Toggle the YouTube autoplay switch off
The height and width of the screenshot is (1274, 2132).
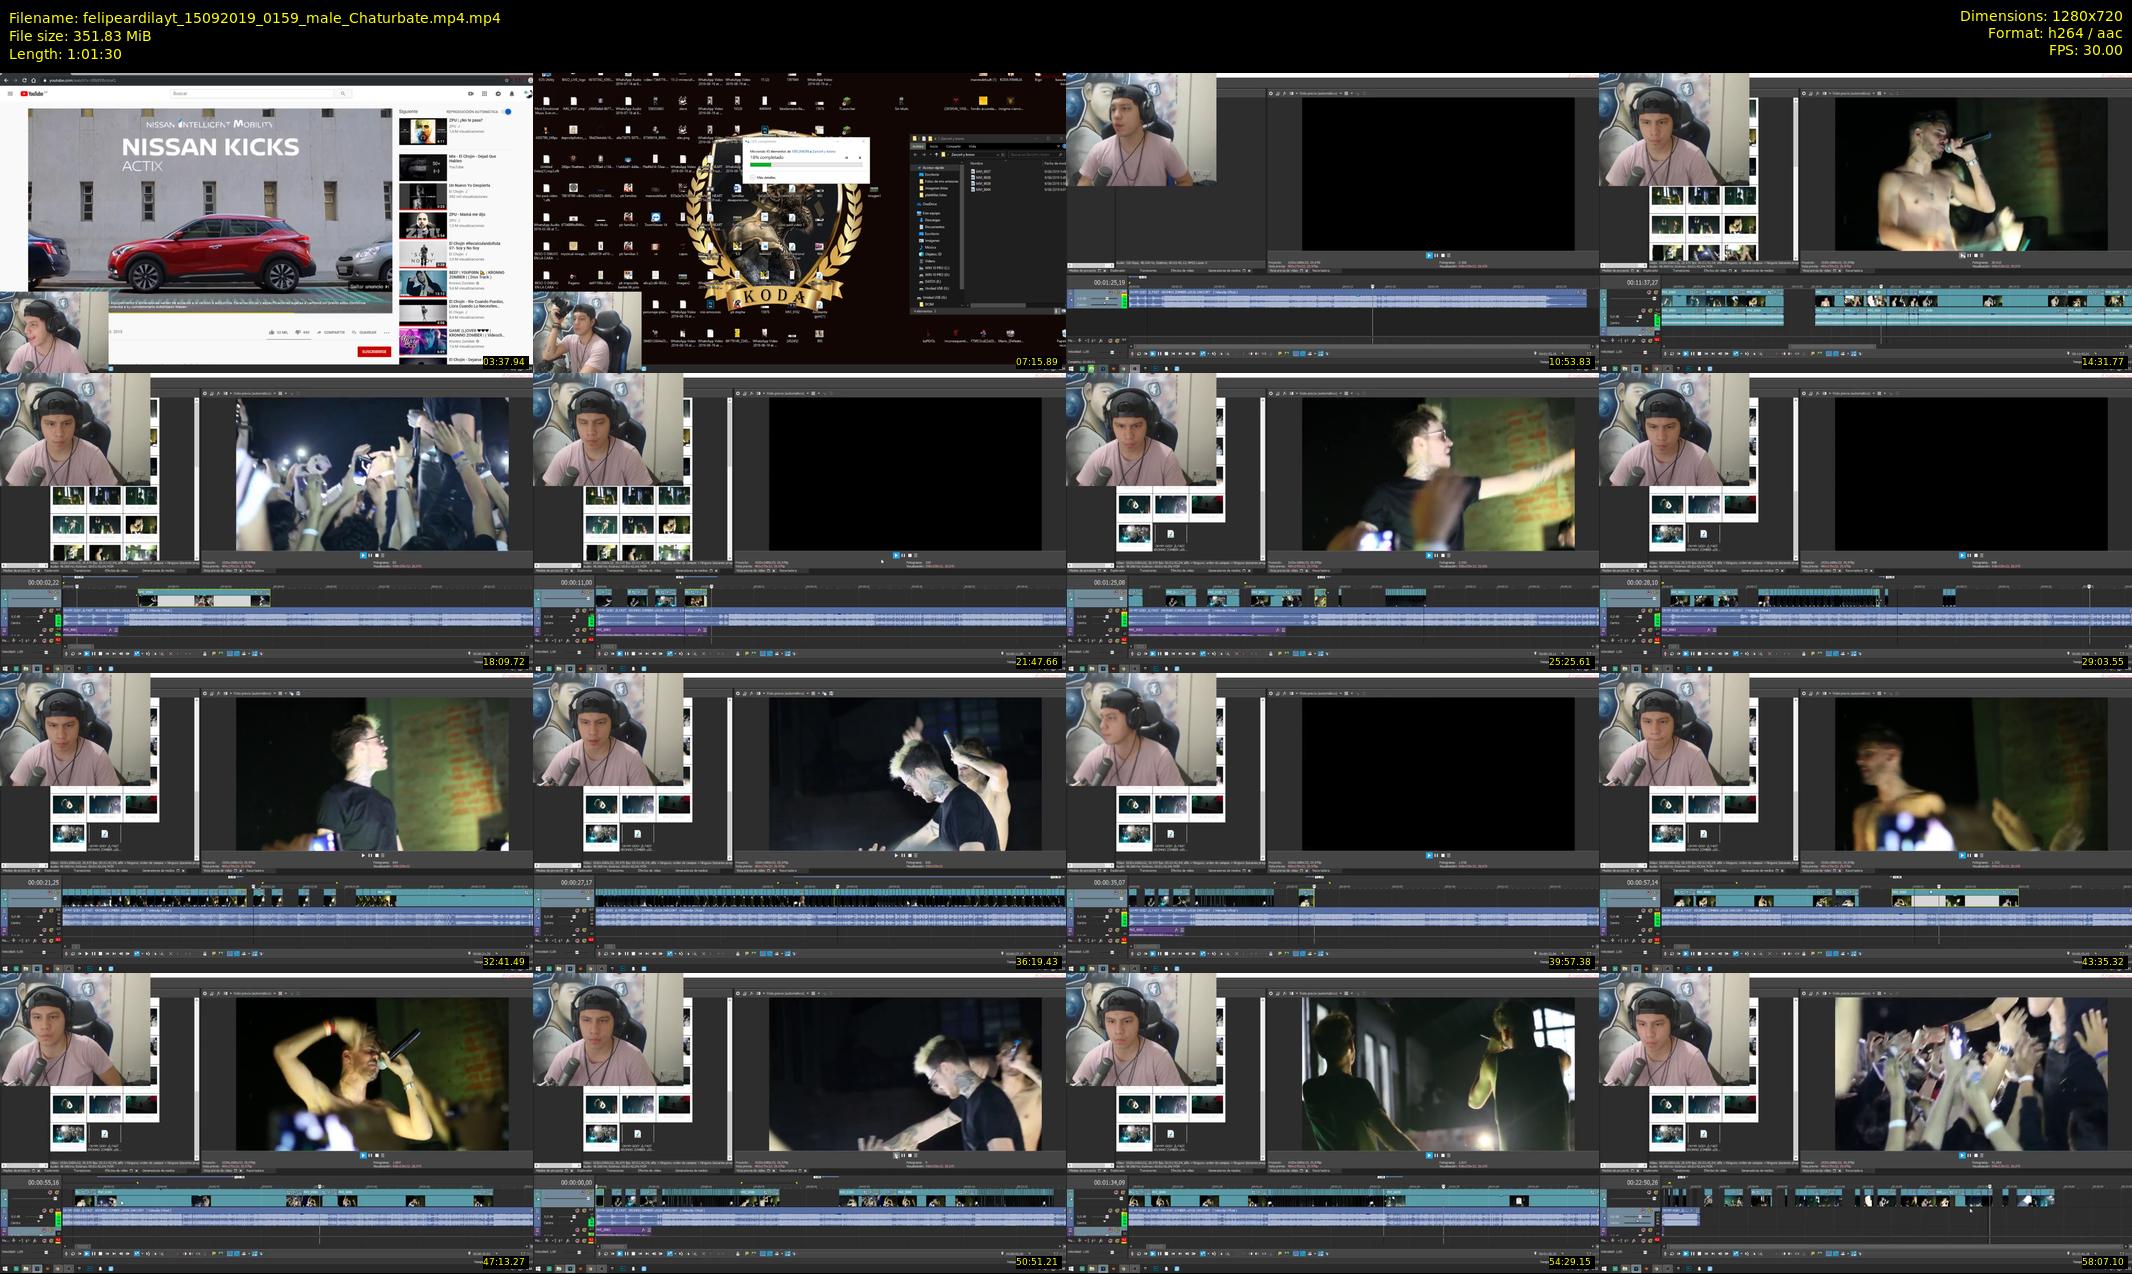[507, 111]
